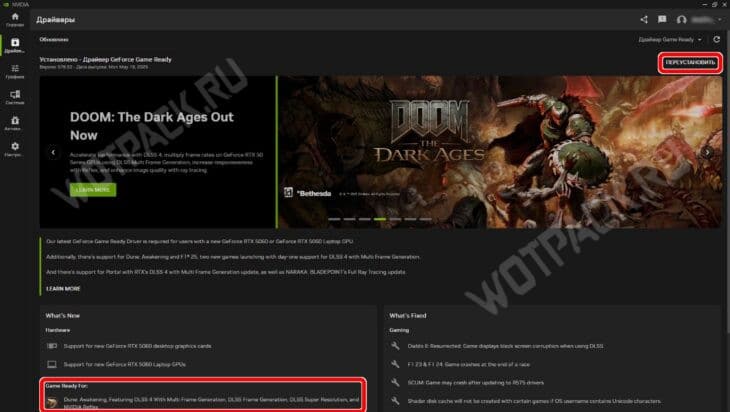The height and width of the screenshot is (412, 730).
Task: Select the active green carousel indicator
Action: [380, 219]
